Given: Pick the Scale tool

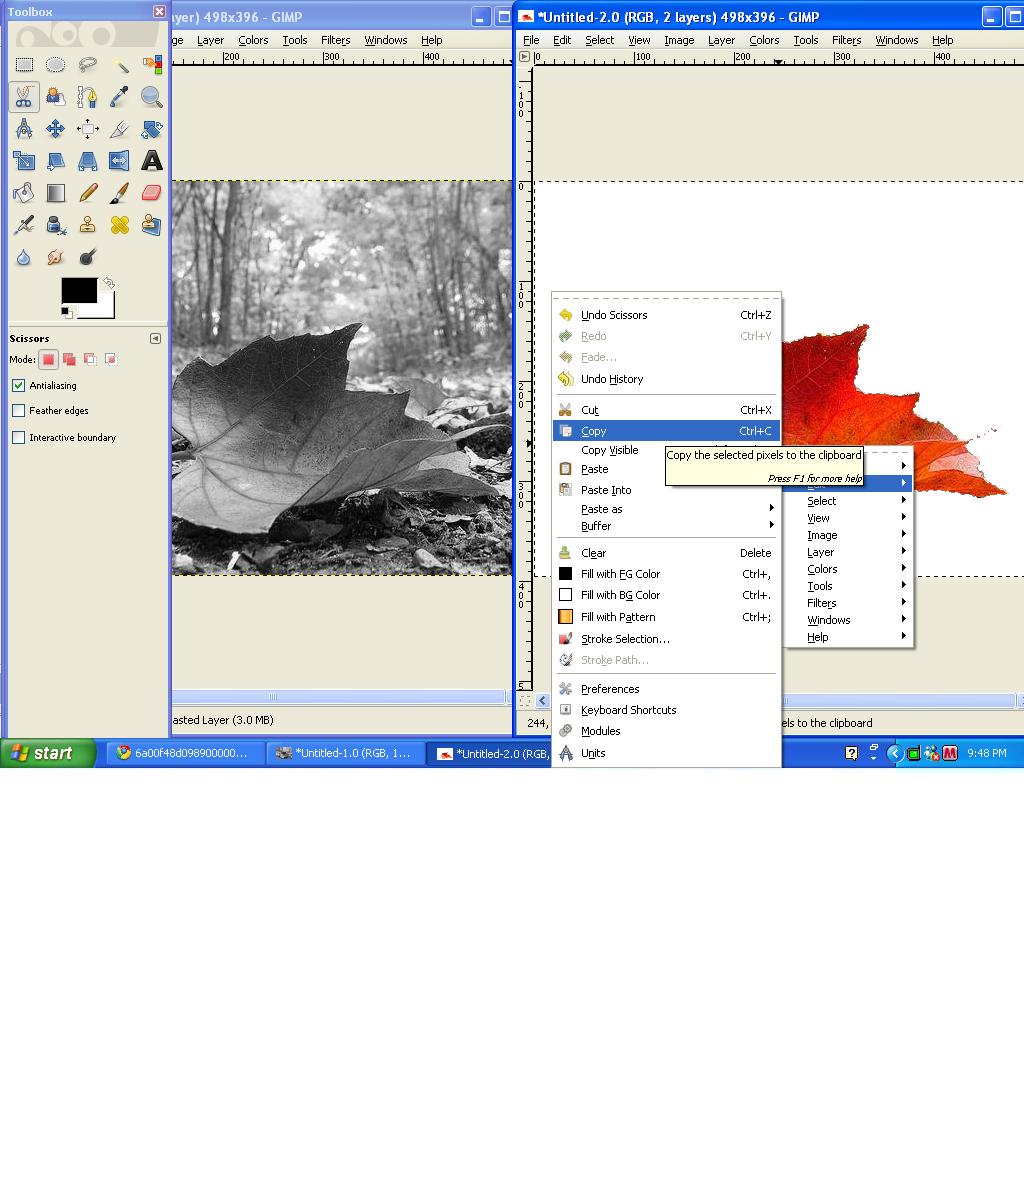Looking at the screenshot, I should pos(24,161).
